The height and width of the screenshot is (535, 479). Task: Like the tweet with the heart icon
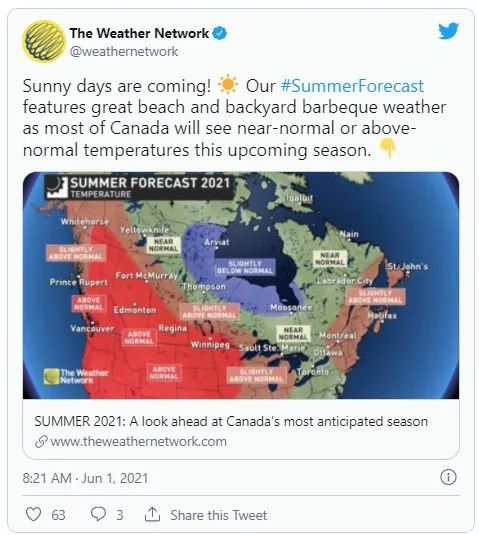(33, 514)
